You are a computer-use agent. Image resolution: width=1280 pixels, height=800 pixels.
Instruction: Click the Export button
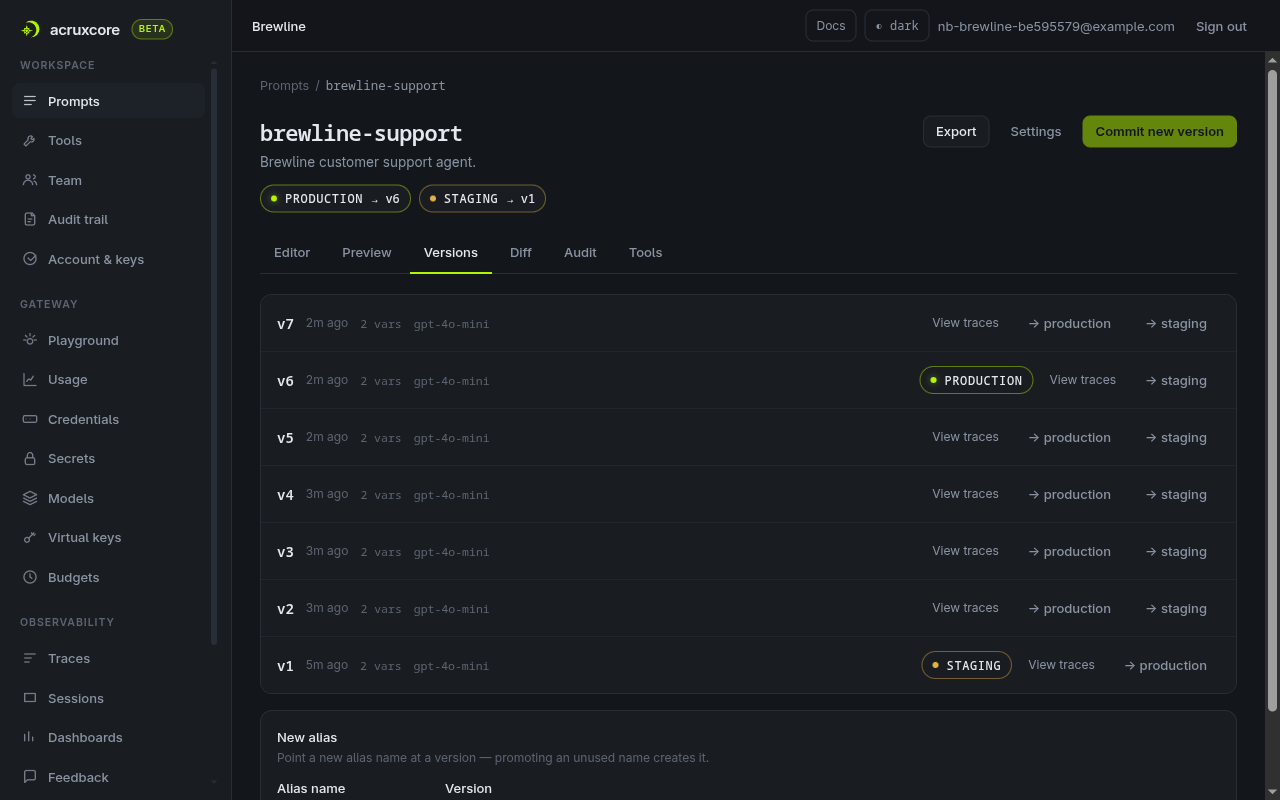(x=956, y=132)
